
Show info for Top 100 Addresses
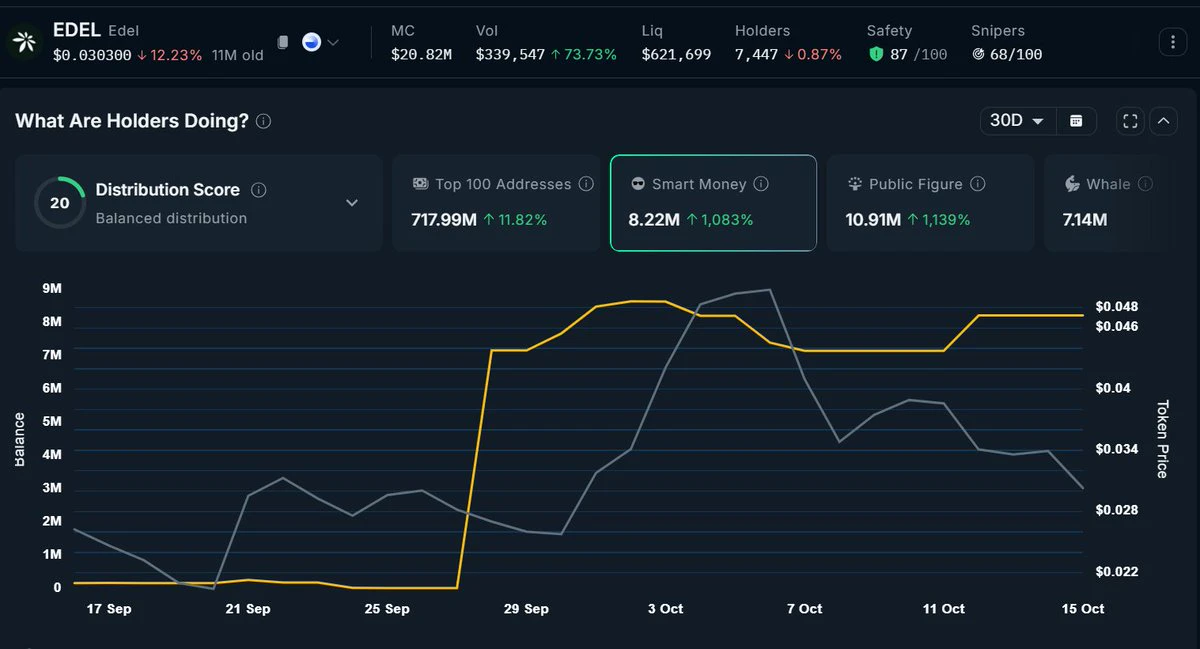click(x=586, y=184)
